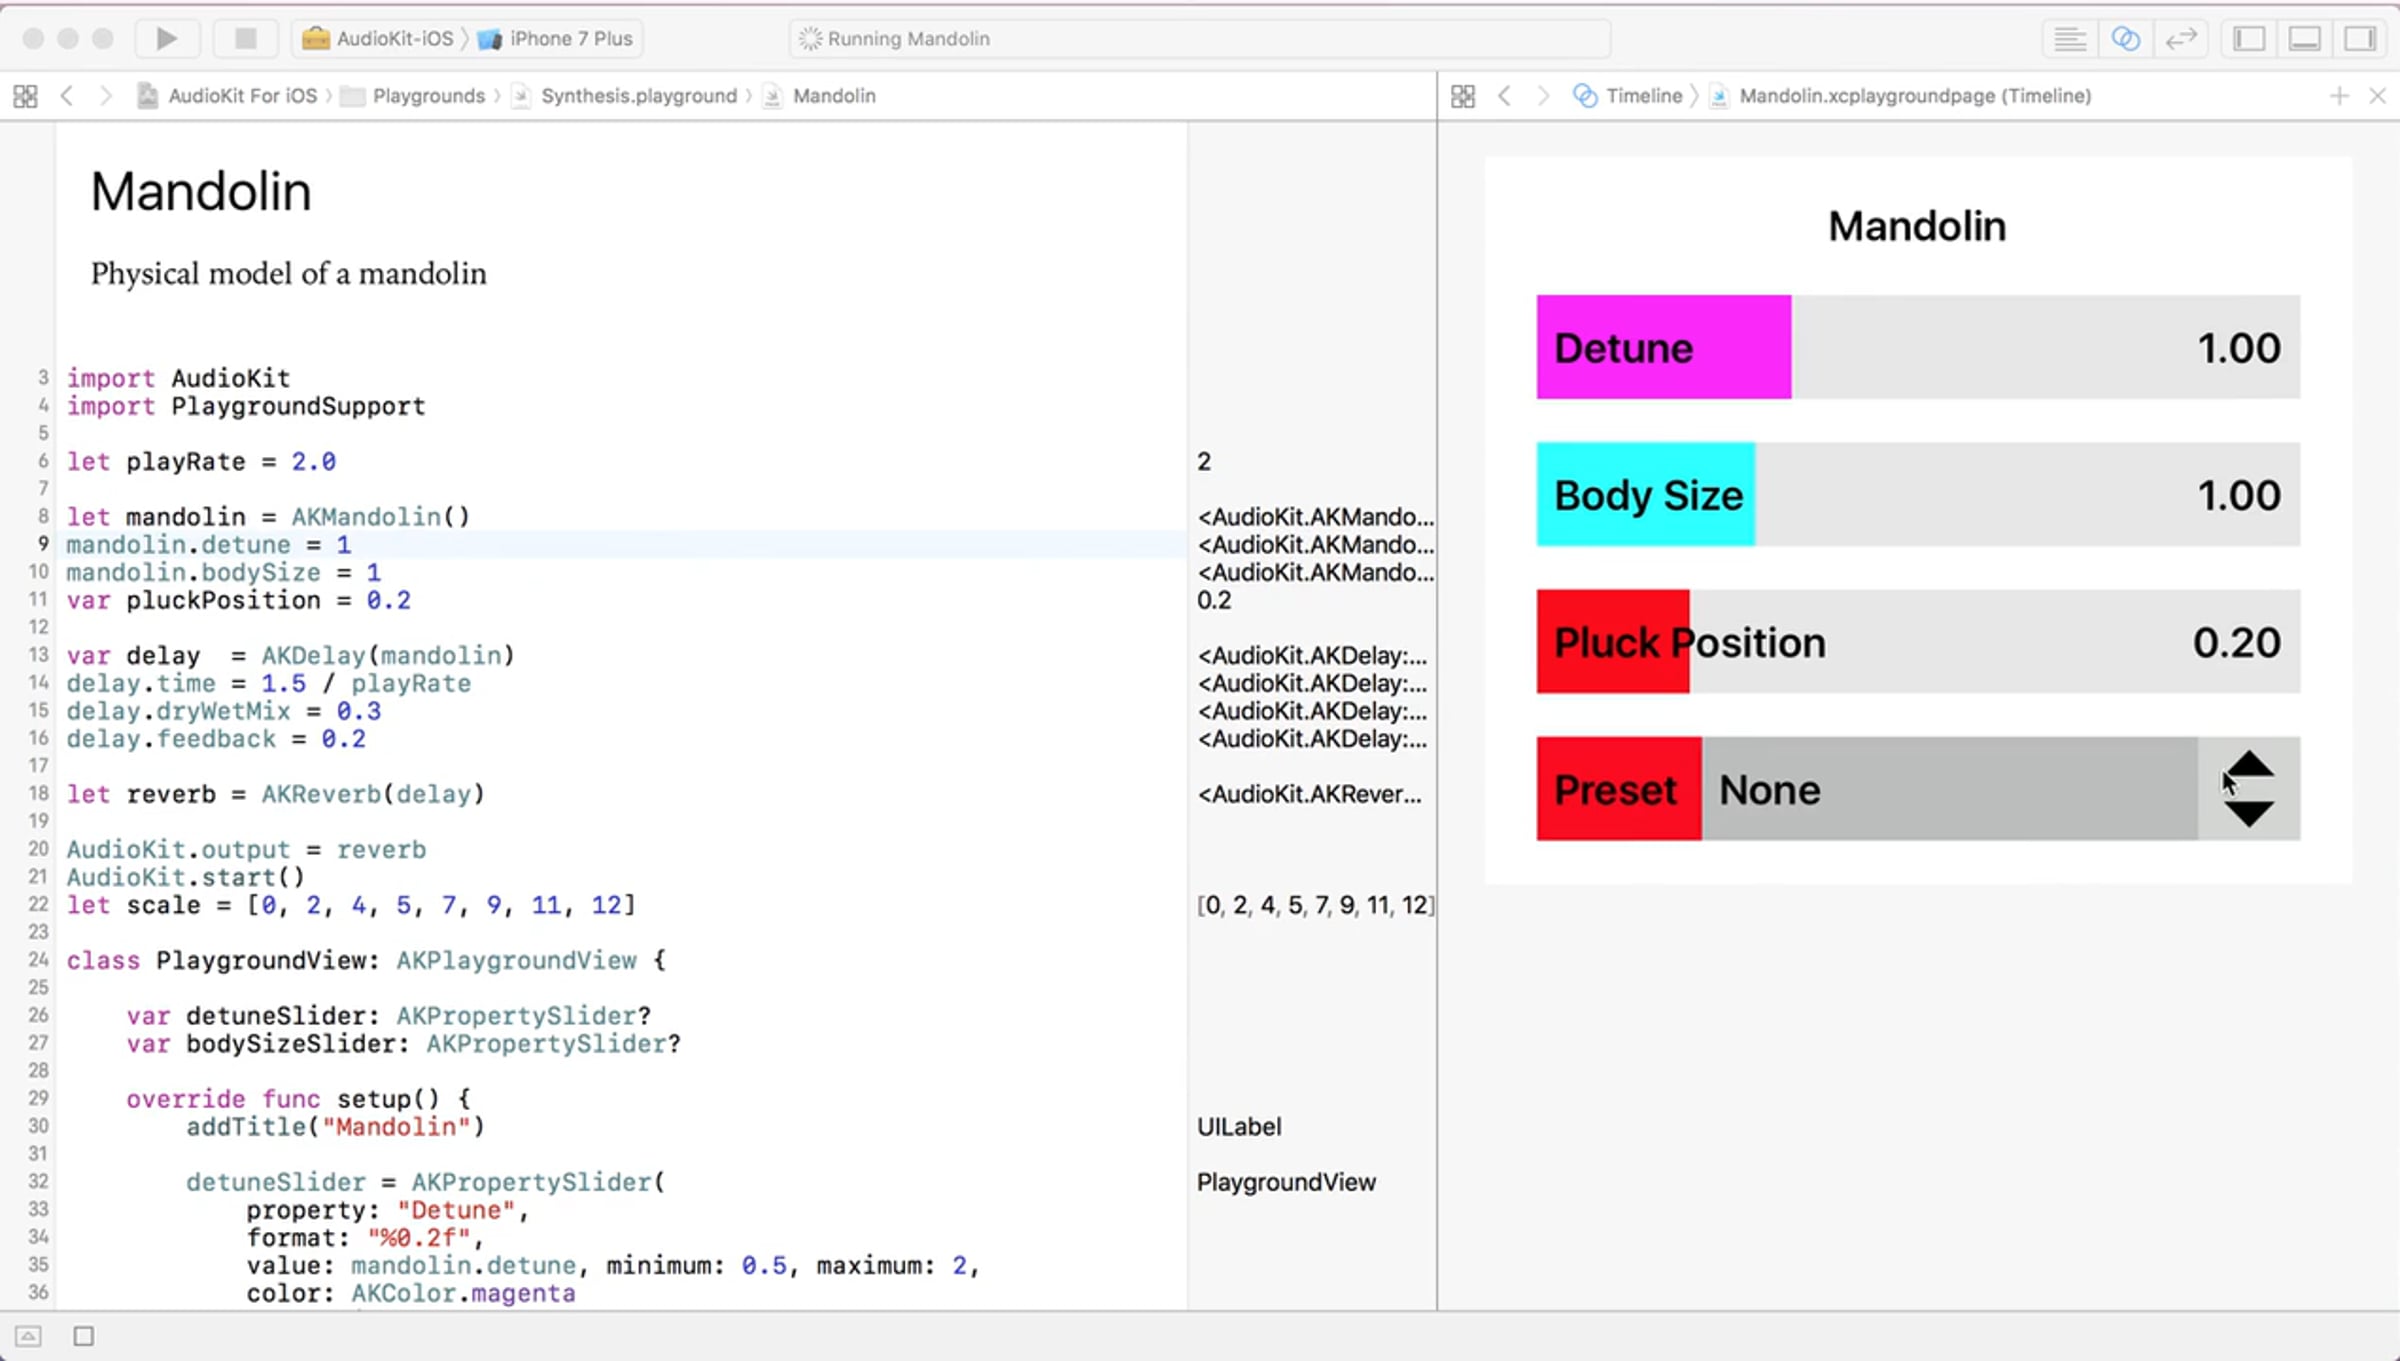
Task: Add a new assistant editor pane
Action: [x=2338, y=96]
